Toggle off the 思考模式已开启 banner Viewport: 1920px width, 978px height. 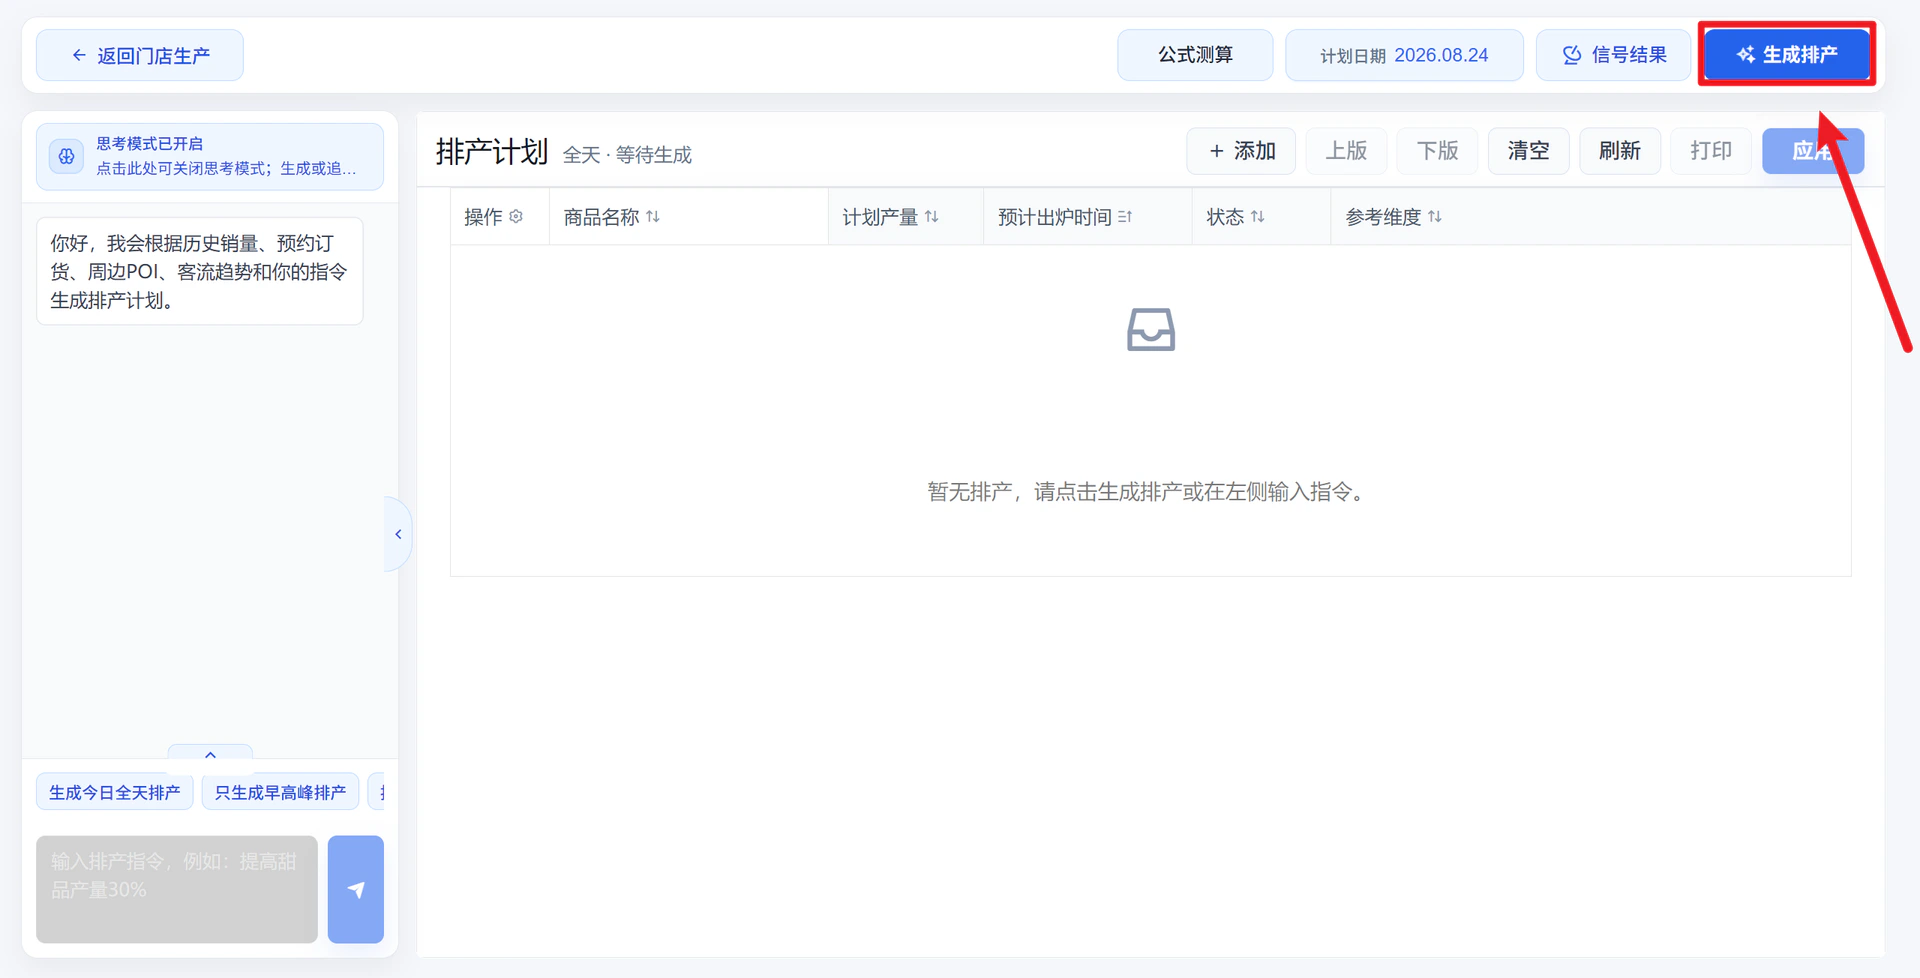pos(210,156)
